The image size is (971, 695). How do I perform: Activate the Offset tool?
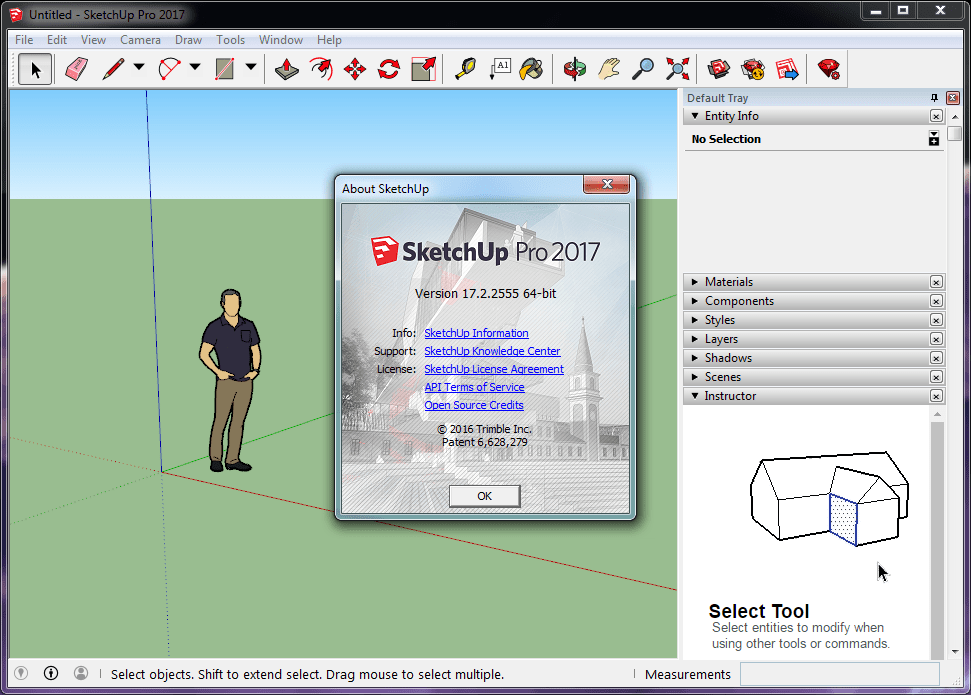(321, 69)
